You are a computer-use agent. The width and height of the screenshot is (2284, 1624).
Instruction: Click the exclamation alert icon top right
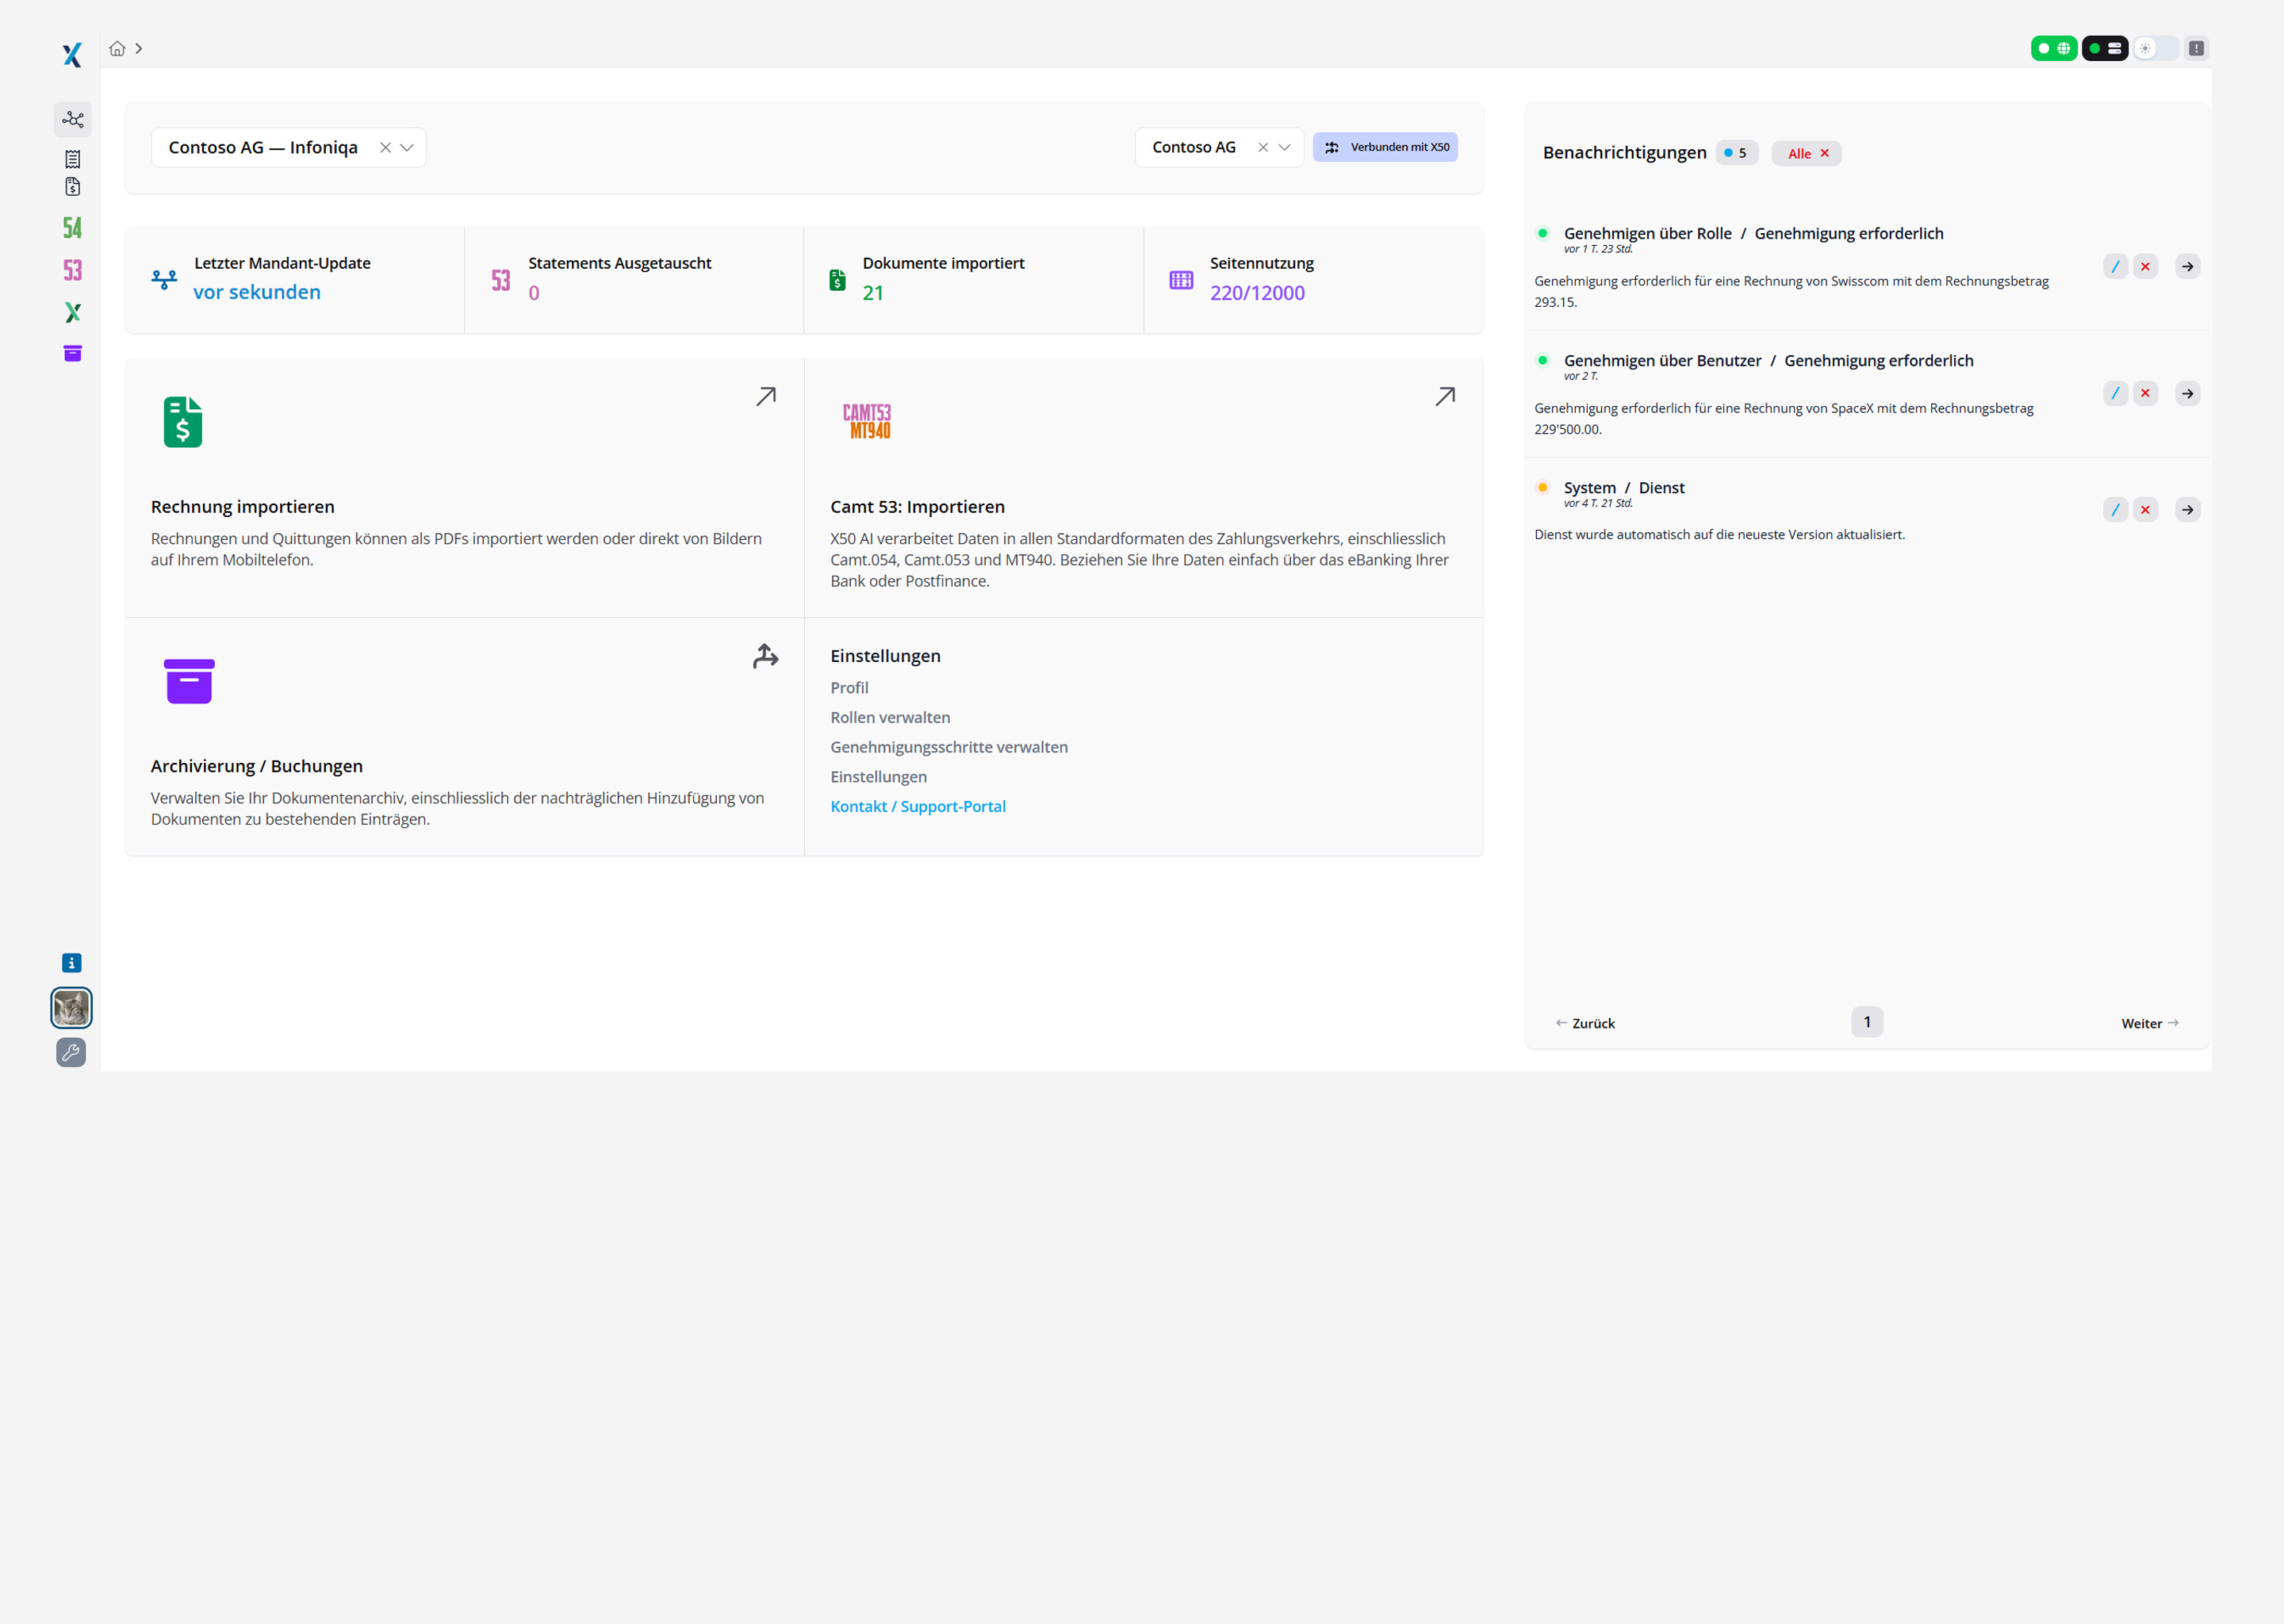(x=2196, y=48)
